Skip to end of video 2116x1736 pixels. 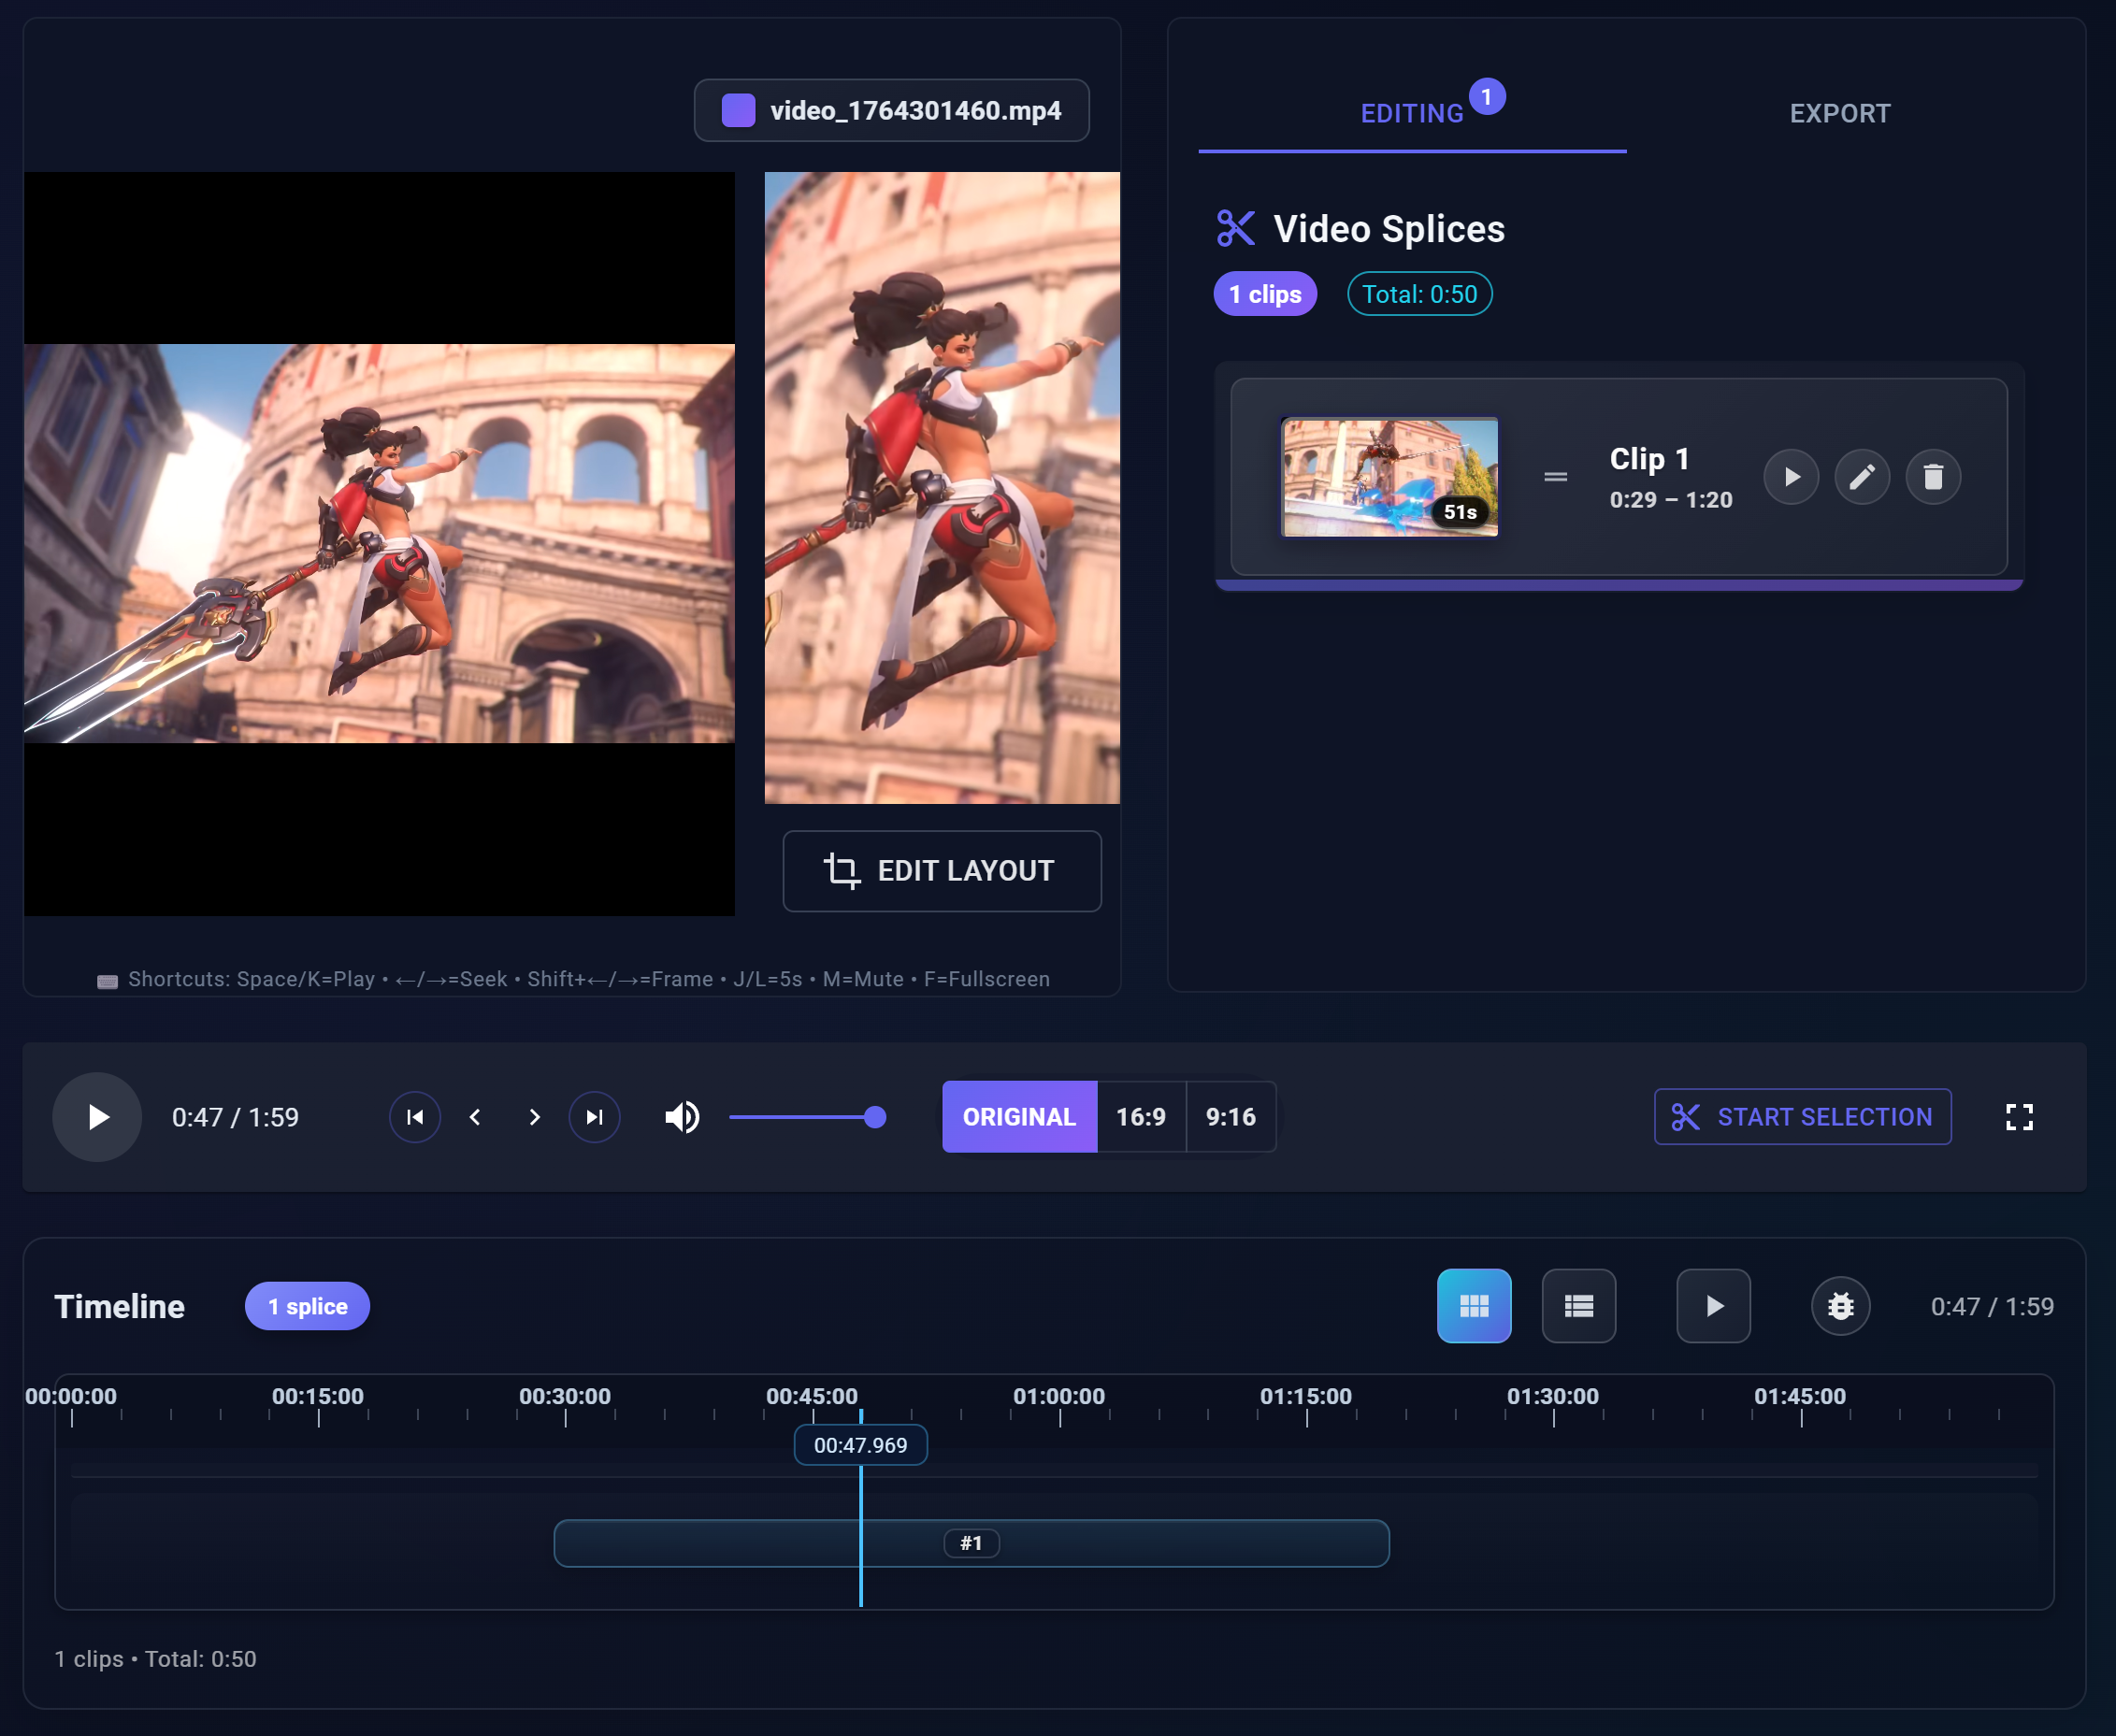(x=594, y=1117)
